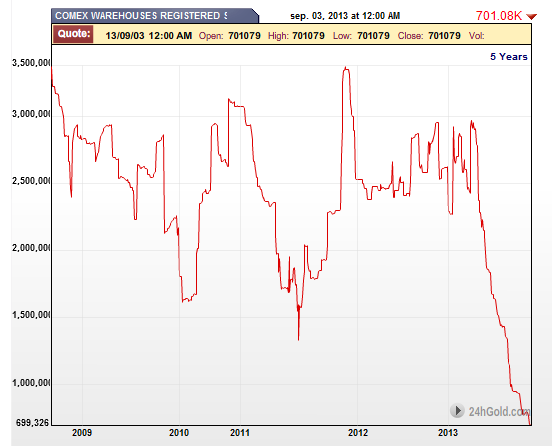Select the 5 Years range label
Image resolution: width=552 pixels, height=446 pixels.
point(509,56)
